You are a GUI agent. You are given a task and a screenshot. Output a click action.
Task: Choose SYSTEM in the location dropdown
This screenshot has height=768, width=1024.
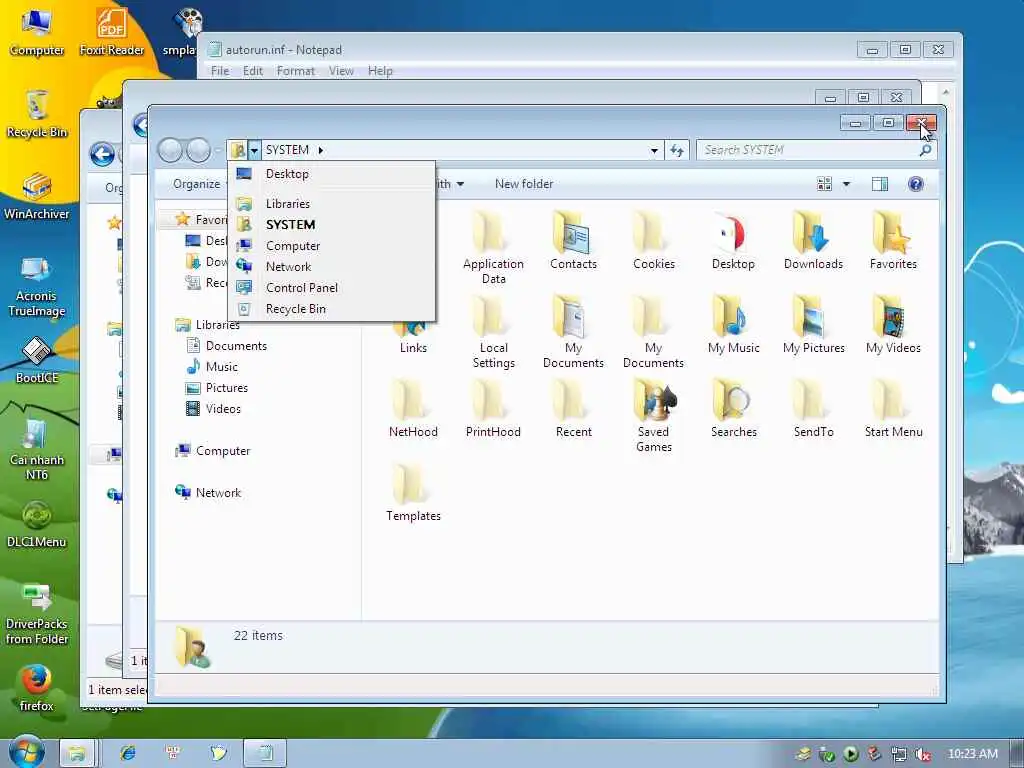[x=332, y=225]
